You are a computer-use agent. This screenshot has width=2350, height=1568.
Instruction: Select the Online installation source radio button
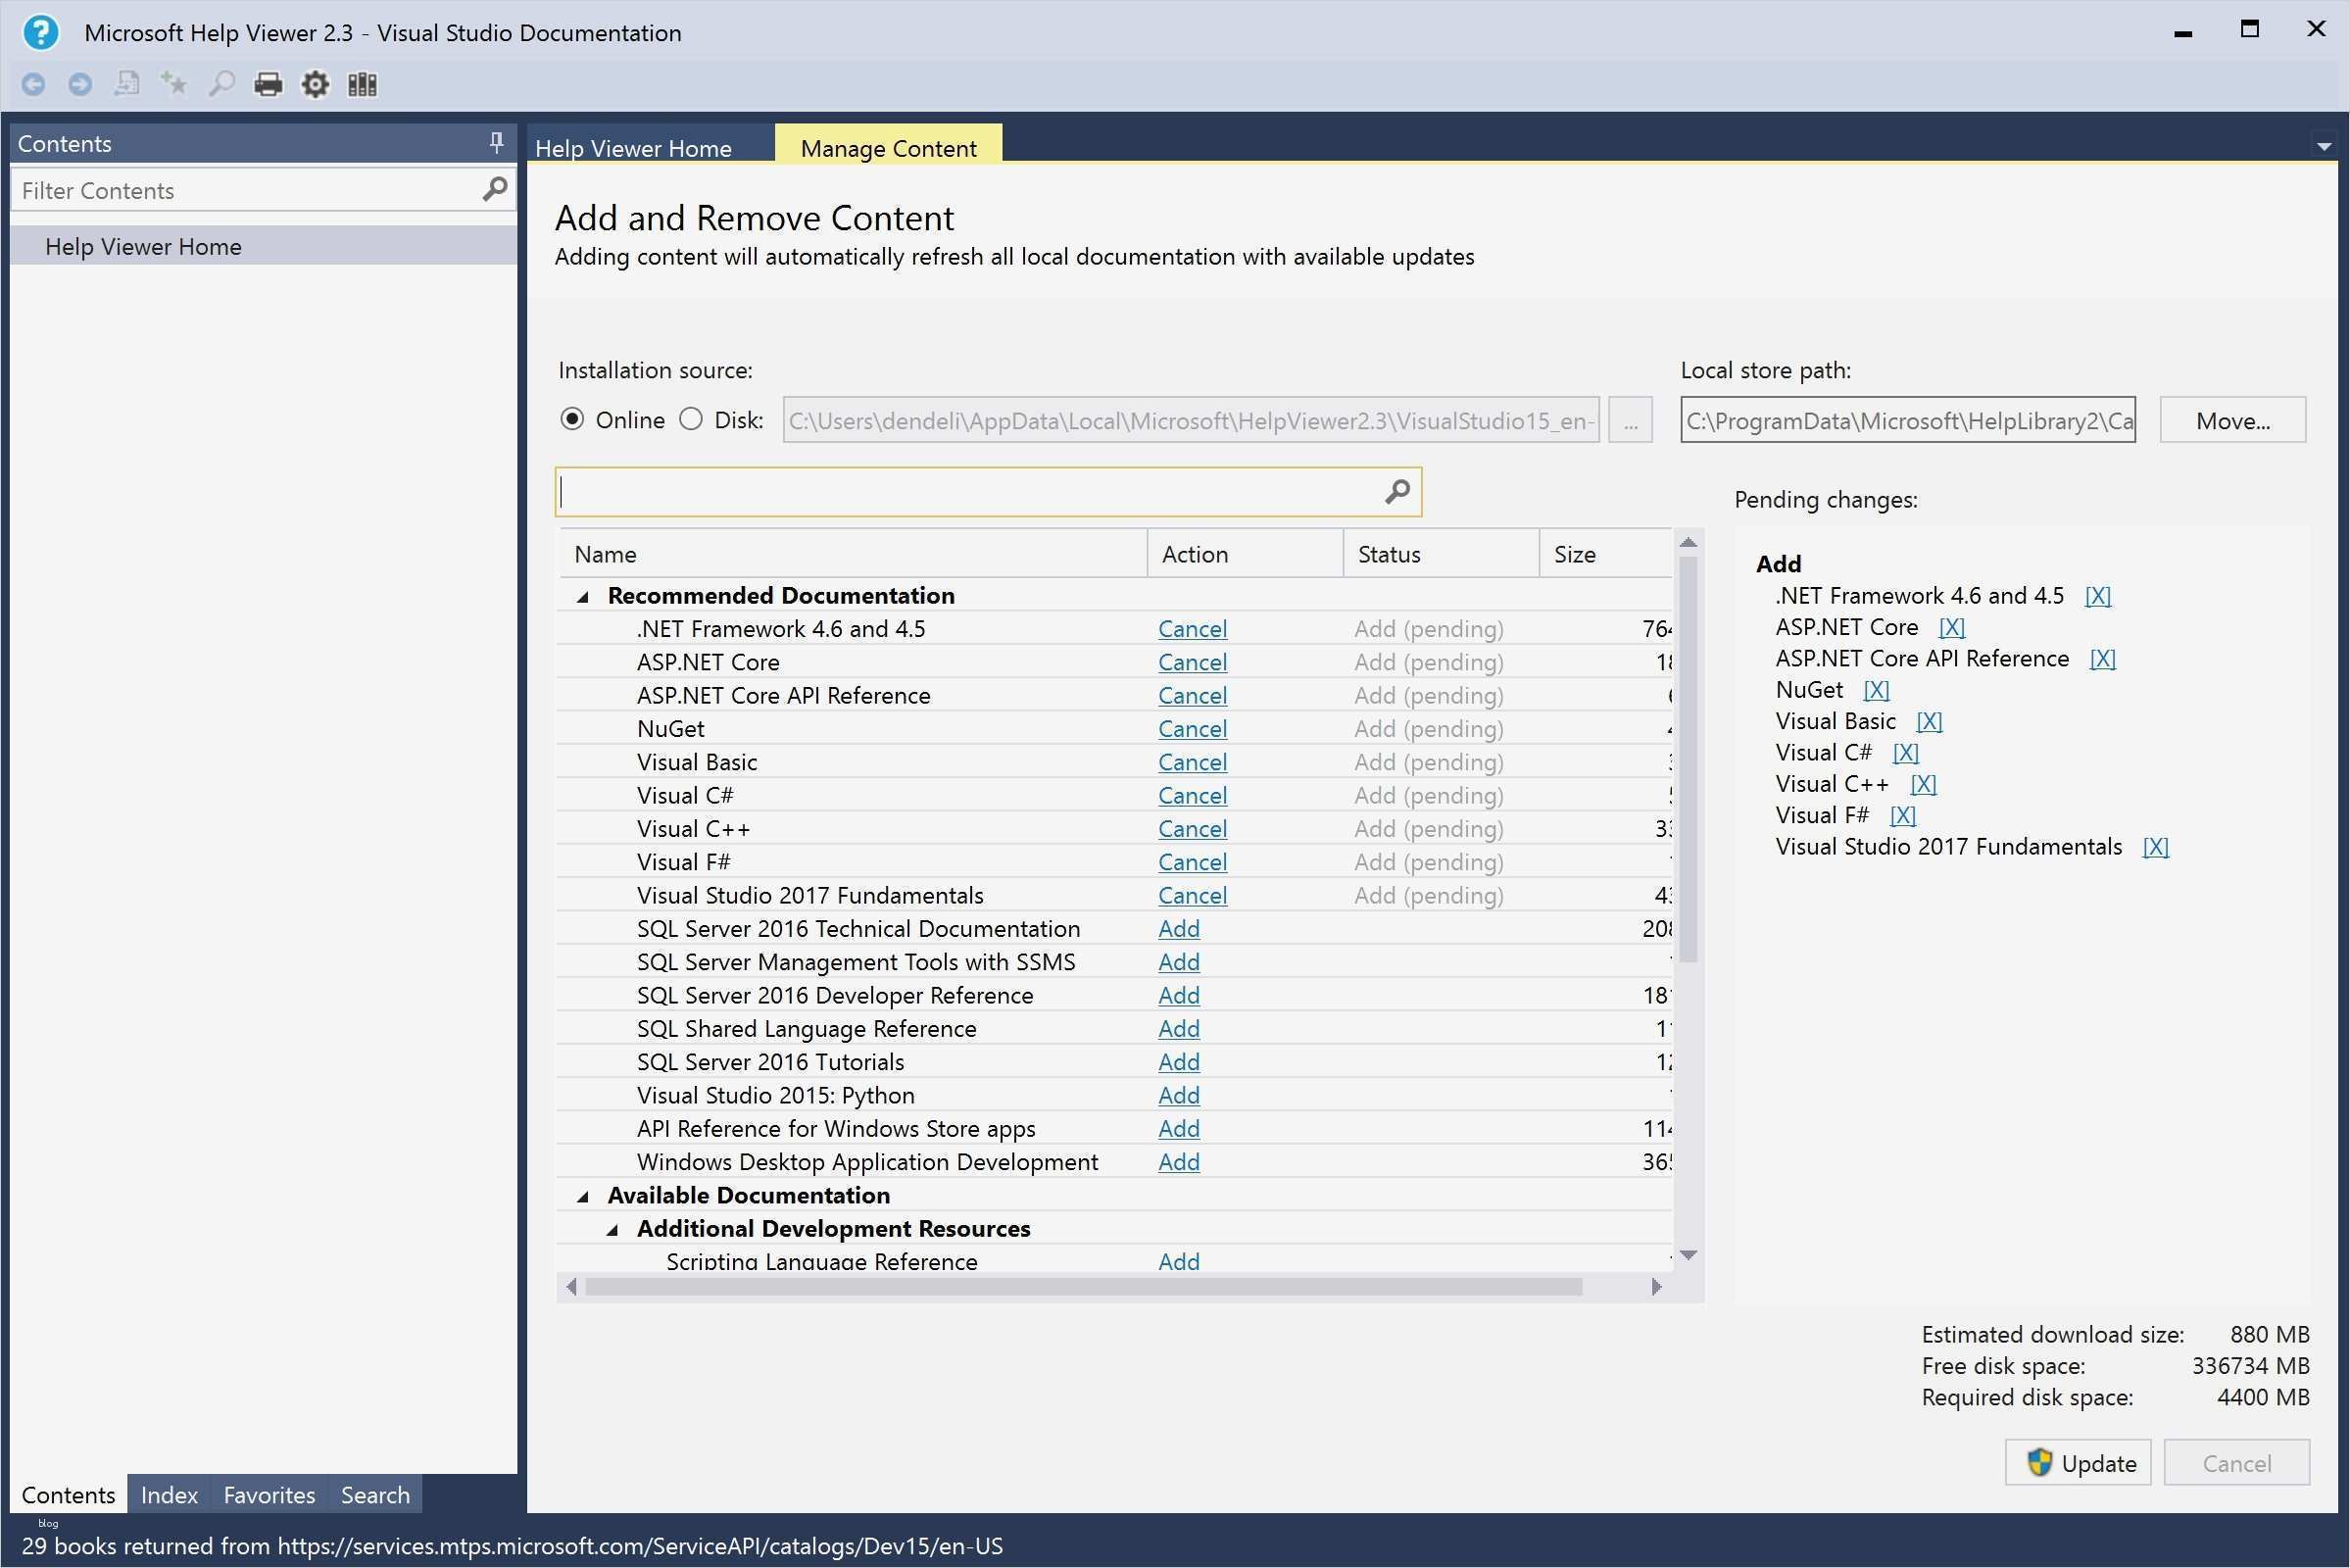[x=572, y=419]
